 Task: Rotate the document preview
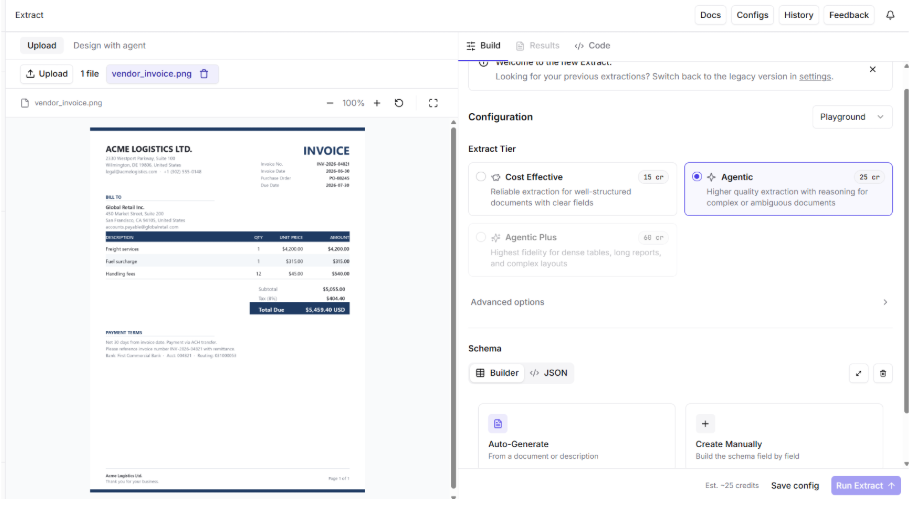pos(399,103)
